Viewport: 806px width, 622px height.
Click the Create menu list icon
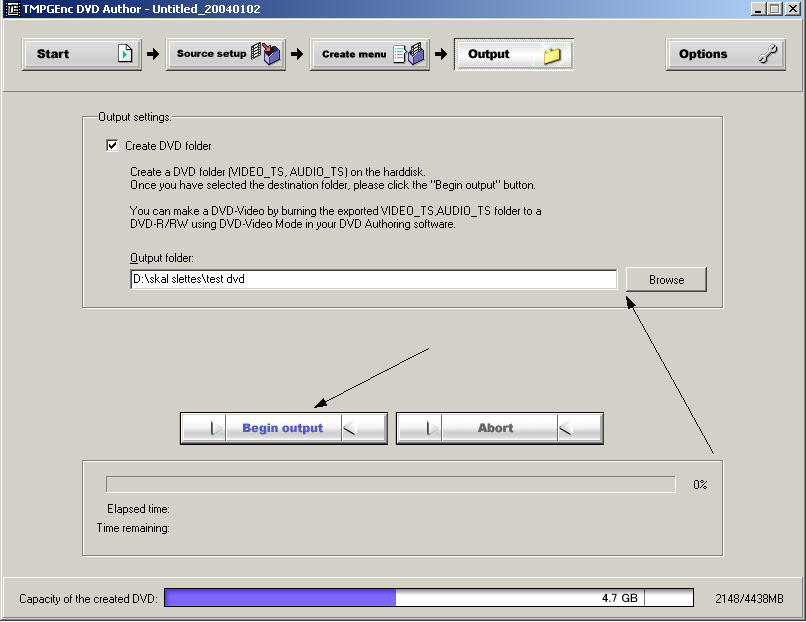[x=409, y=53]
